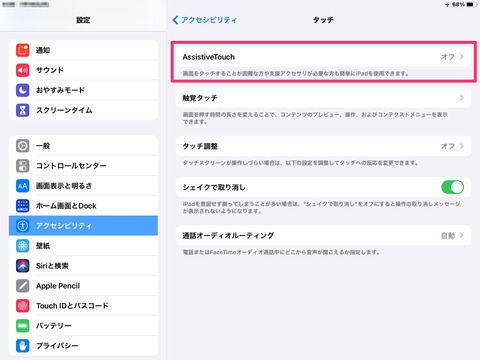Select the highlighted アクセシビリティ sidebar item

coord(83,226)
